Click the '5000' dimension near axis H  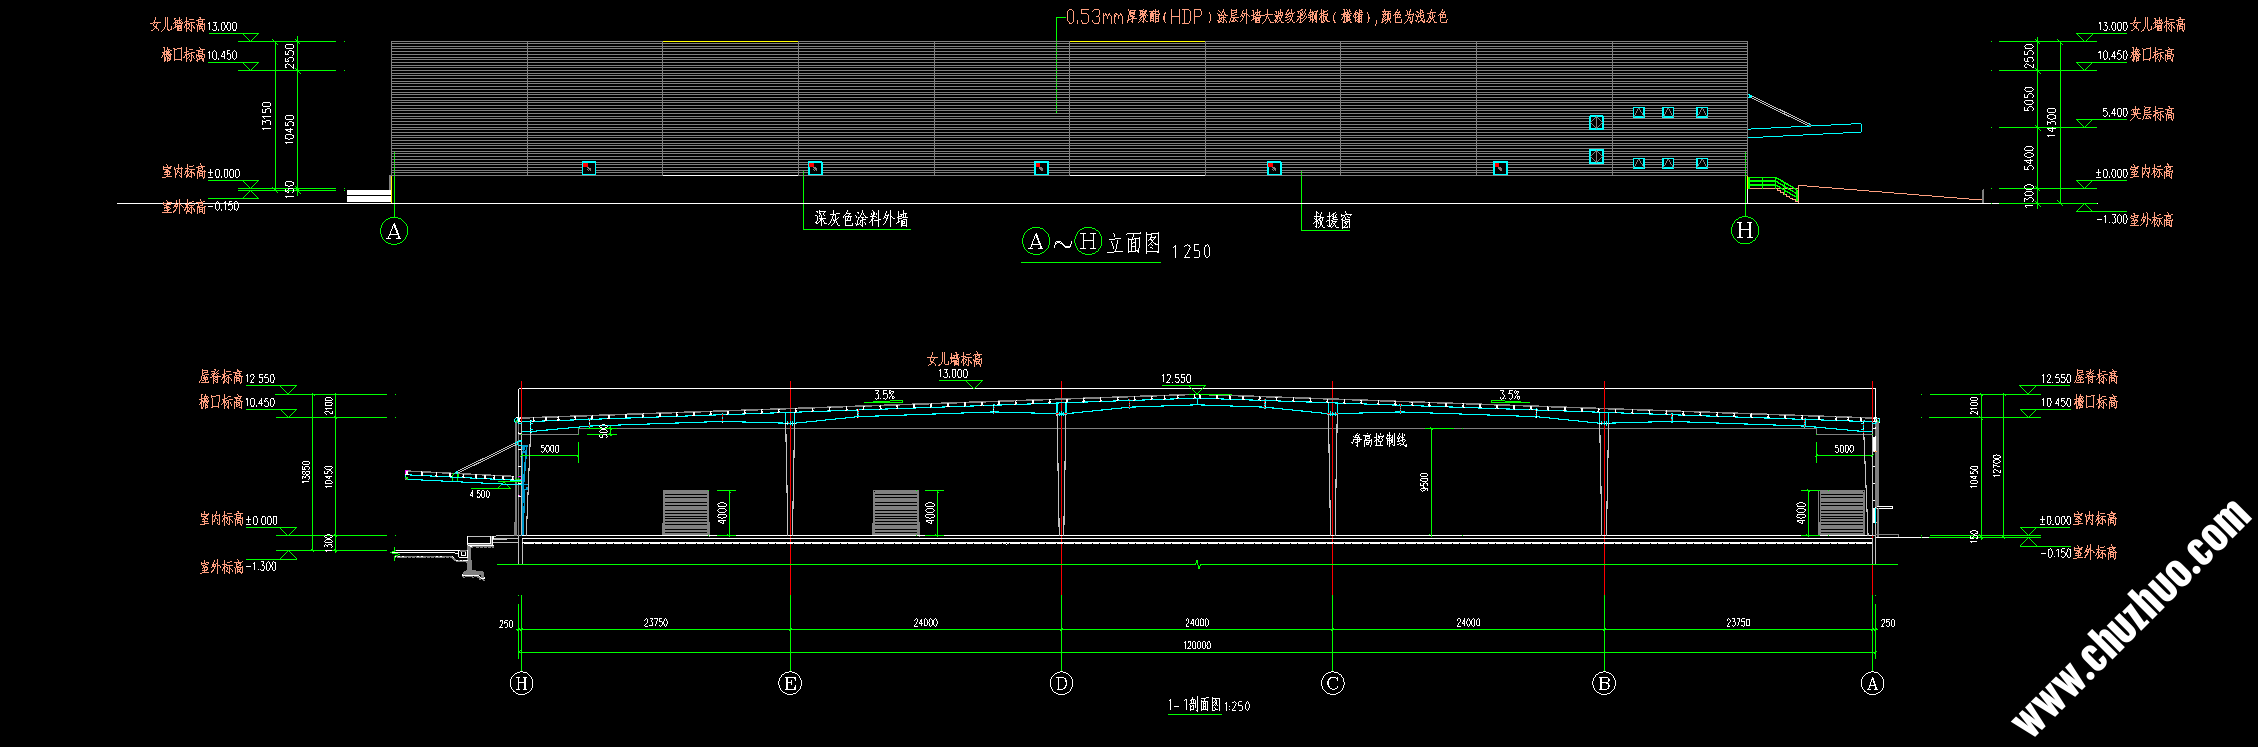coord(550,449)
